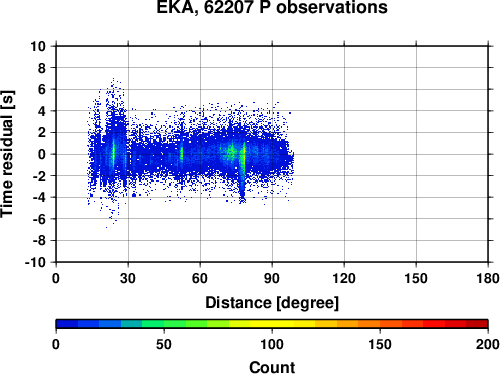Screen dimensions: 500x374
Task: Click the y-axis tick label '2'
Action: point(42,133)
